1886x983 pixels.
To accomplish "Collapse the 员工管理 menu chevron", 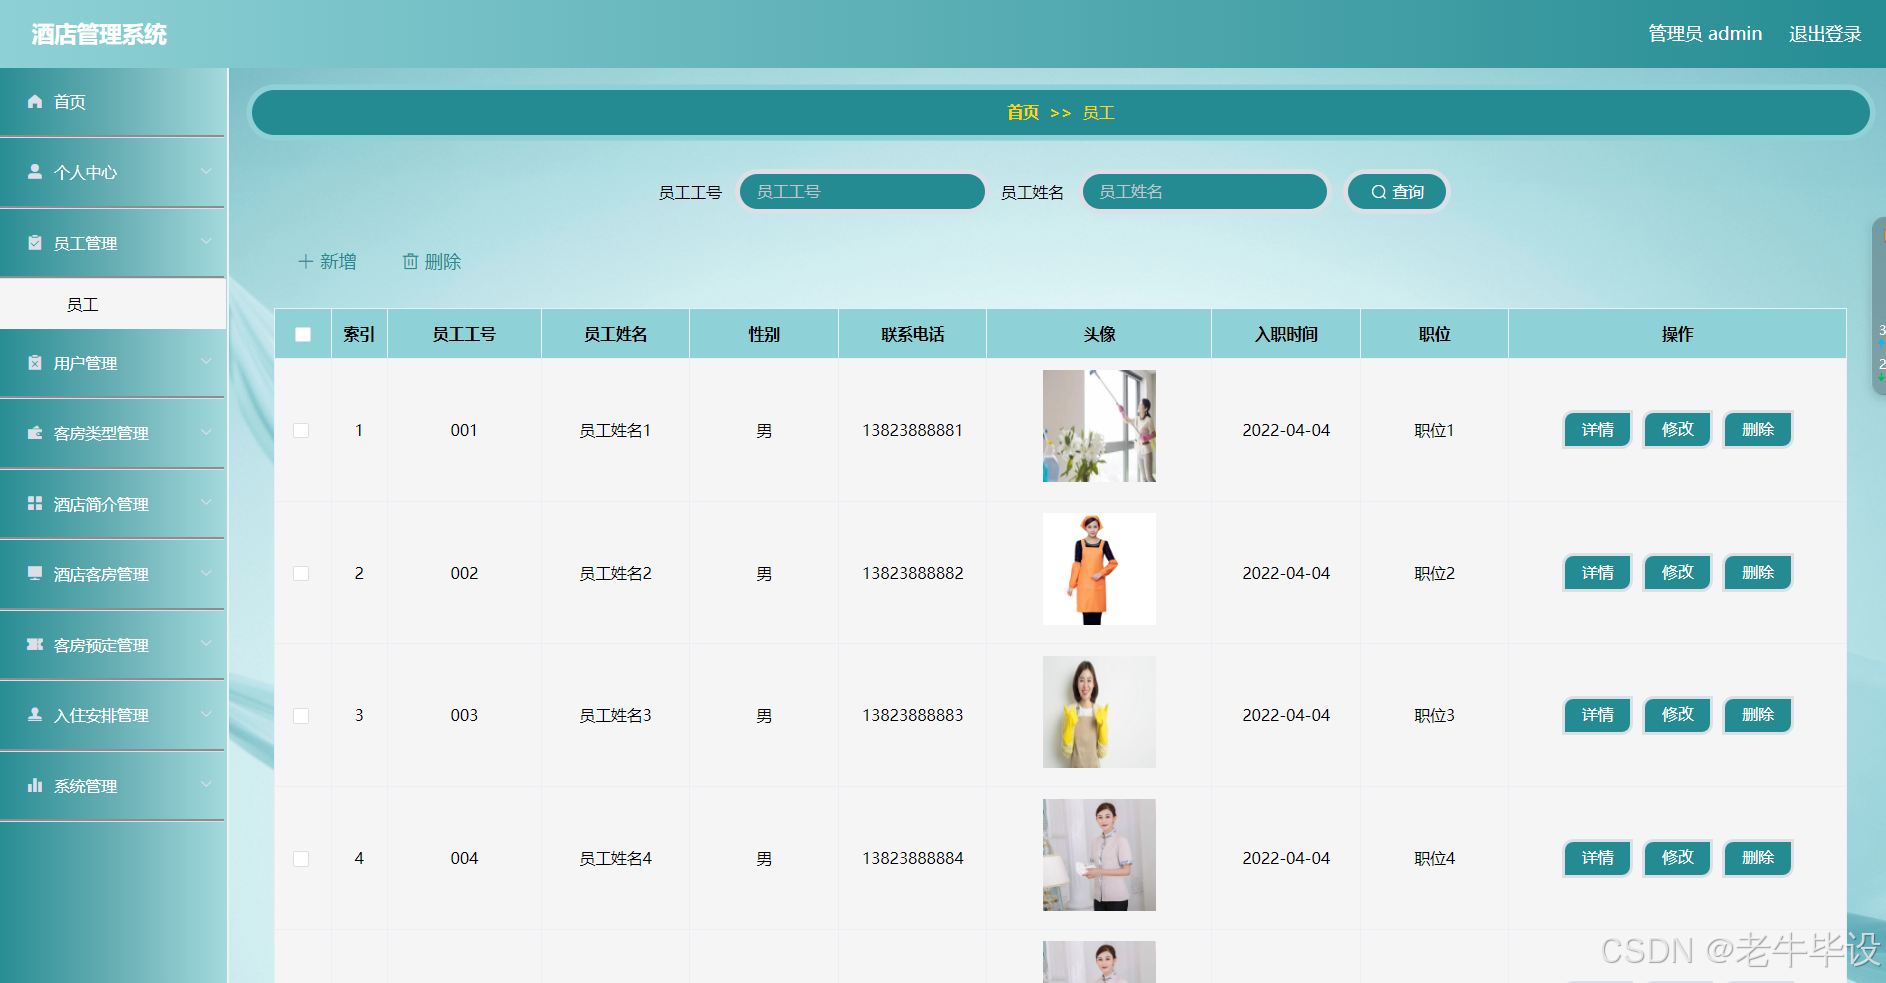I will 206,241.
